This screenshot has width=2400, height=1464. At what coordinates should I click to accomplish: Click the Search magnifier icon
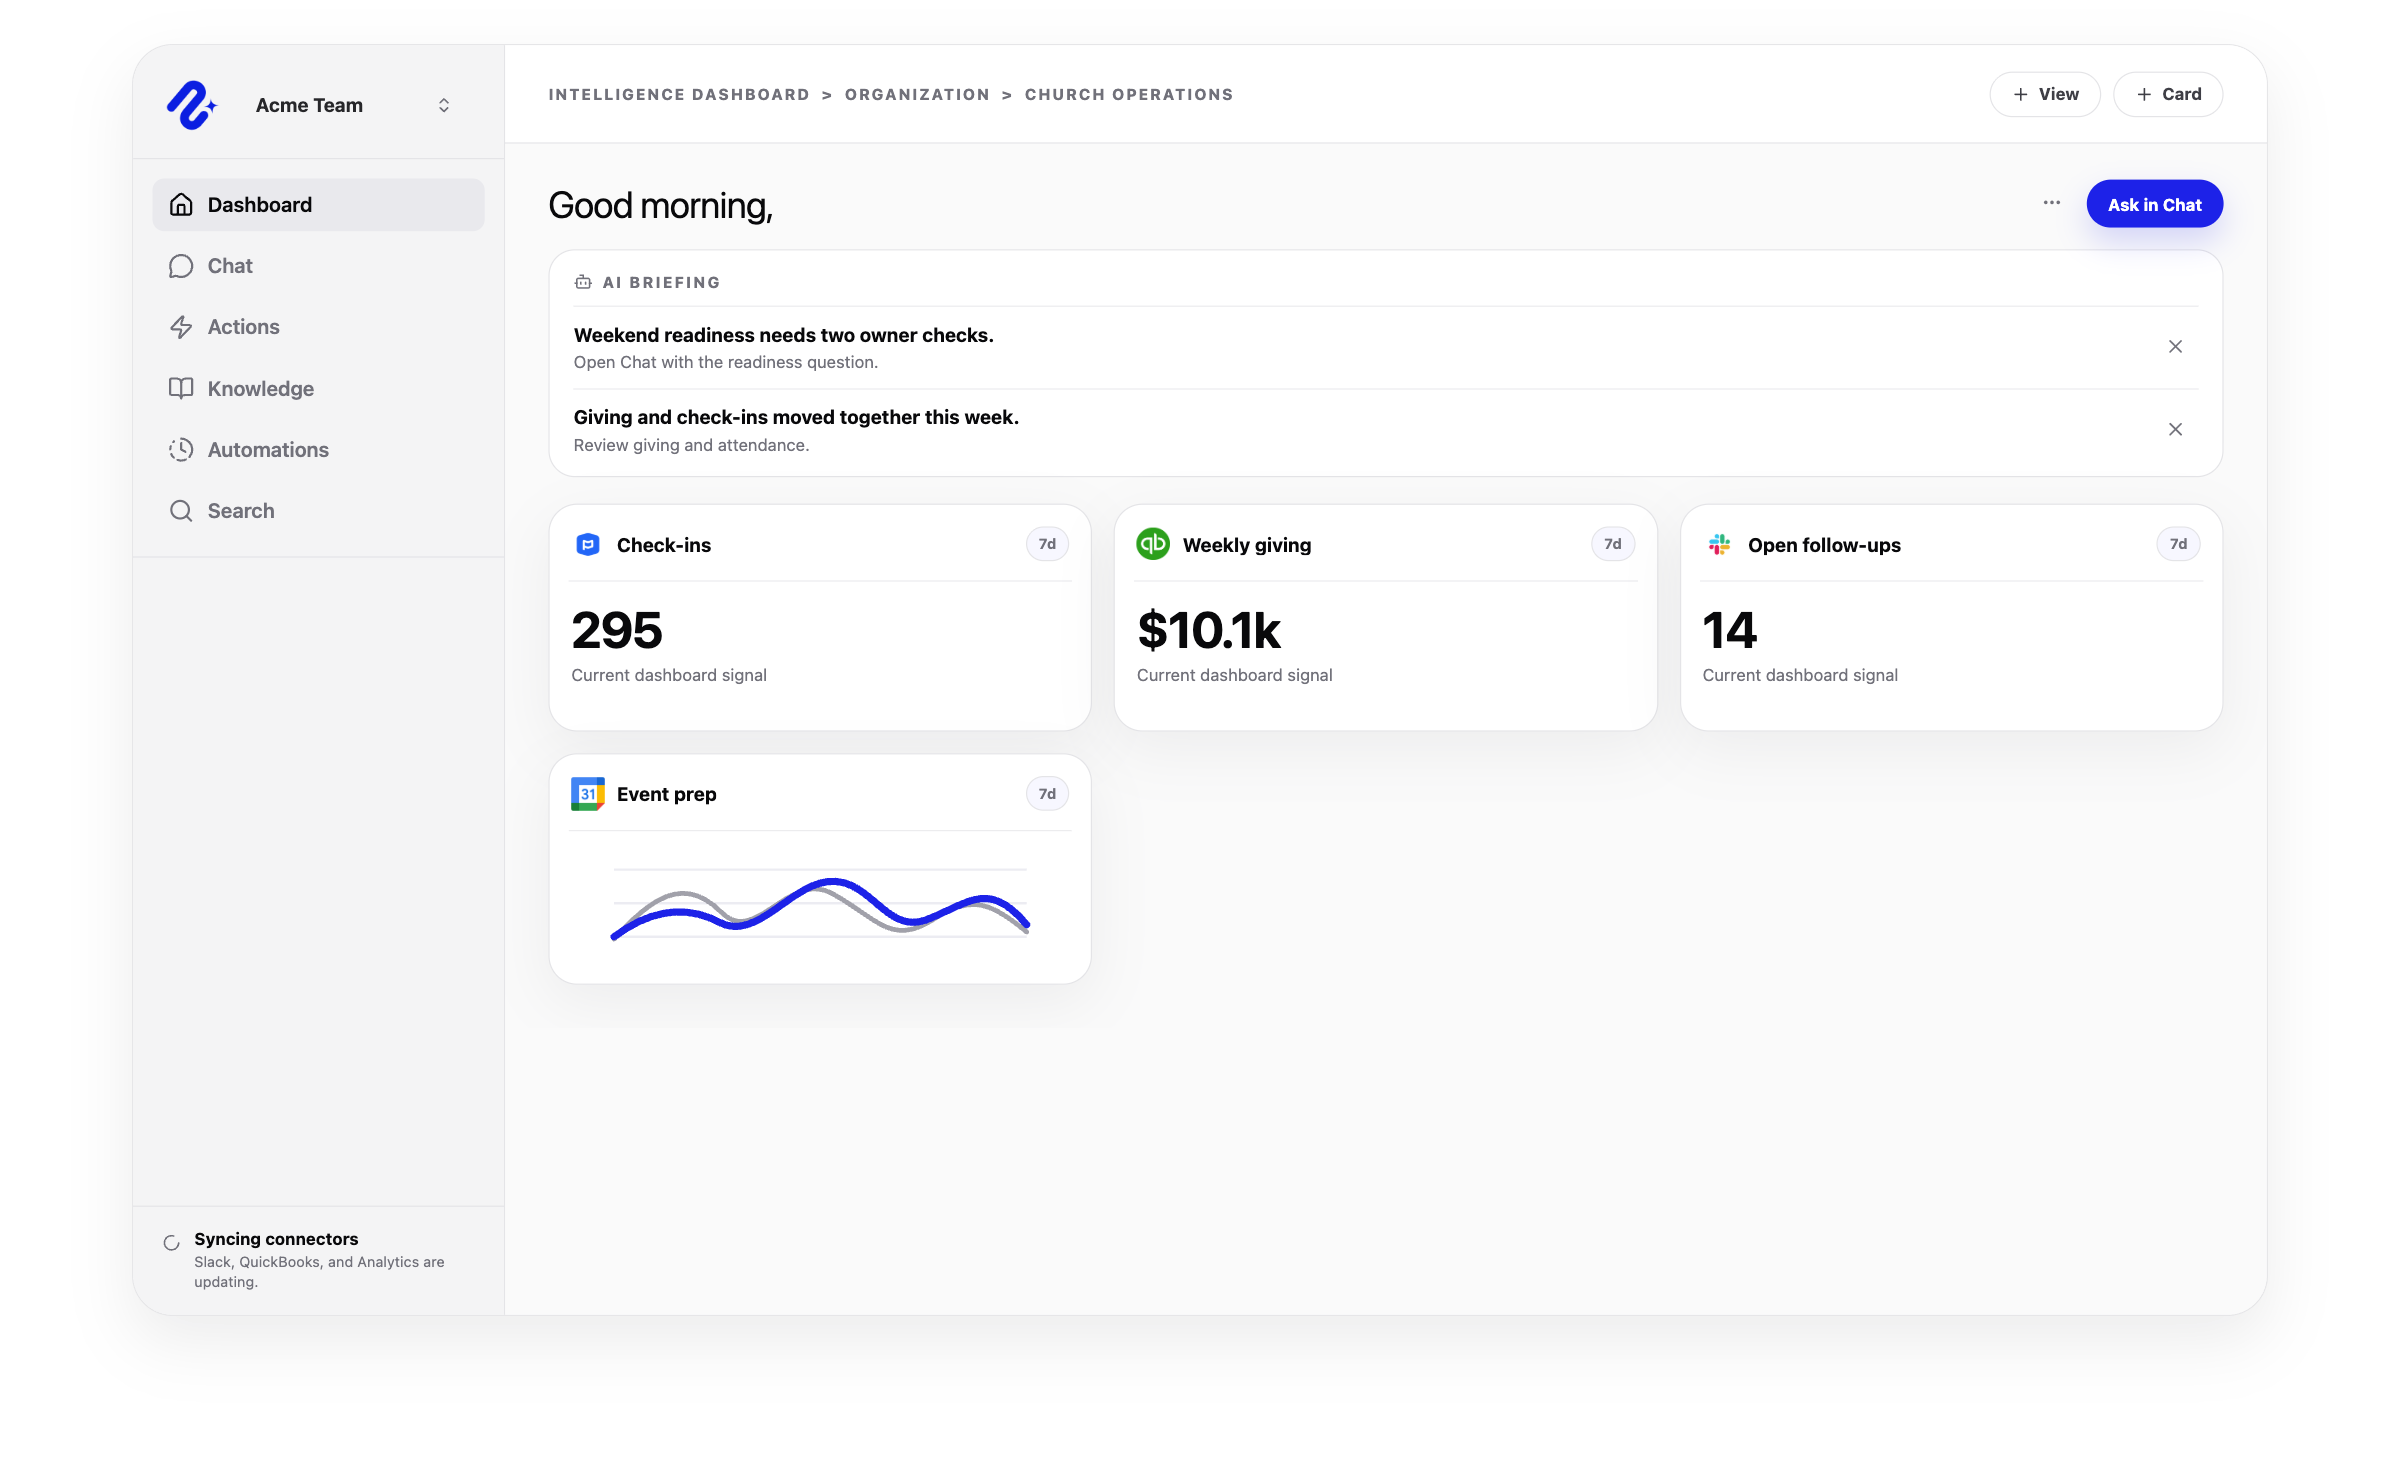point(181,511)
